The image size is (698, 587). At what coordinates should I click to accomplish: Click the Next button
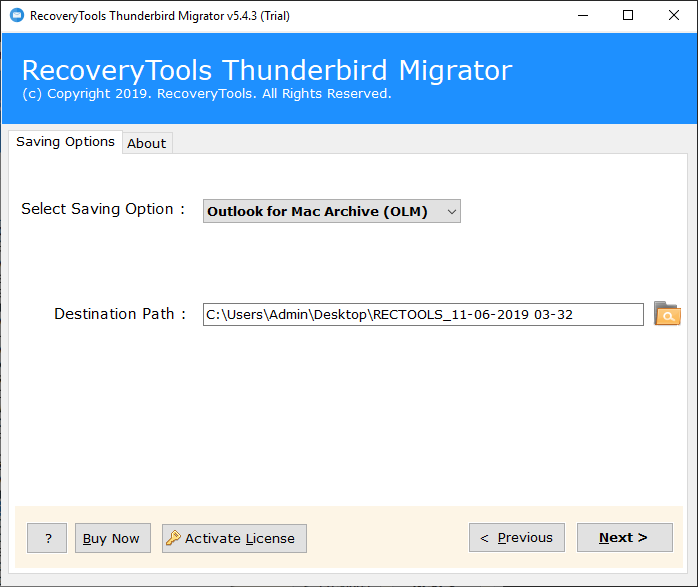(625, 538)
